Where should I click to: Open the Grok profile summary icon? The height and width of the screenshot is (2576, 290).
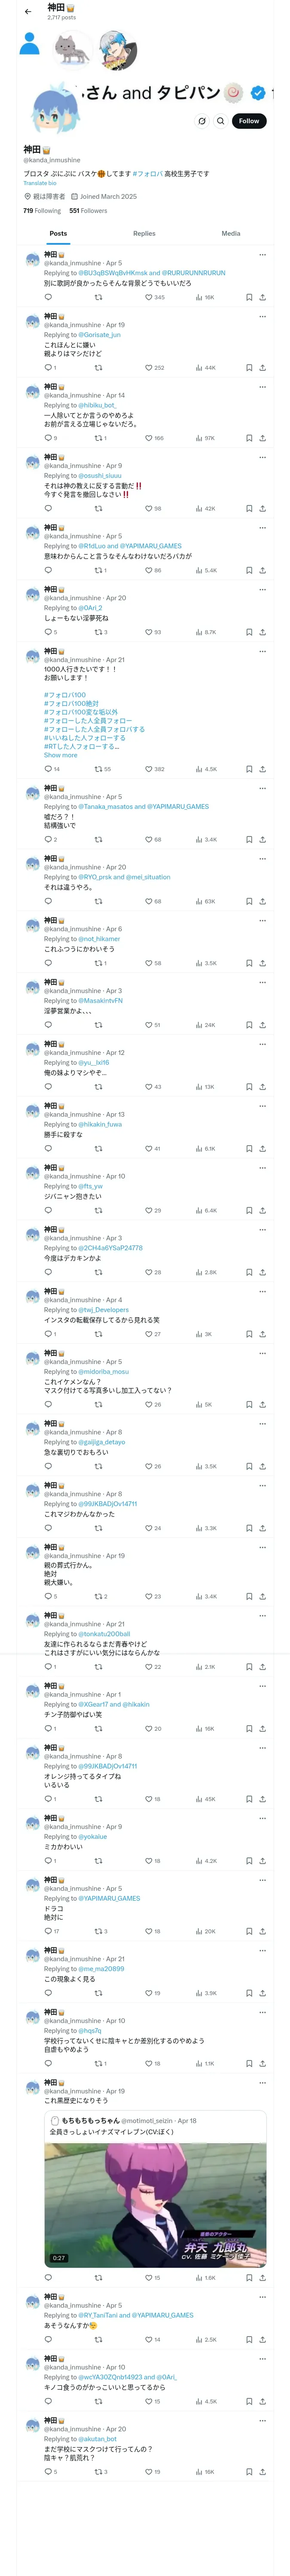tap(201, 121)
